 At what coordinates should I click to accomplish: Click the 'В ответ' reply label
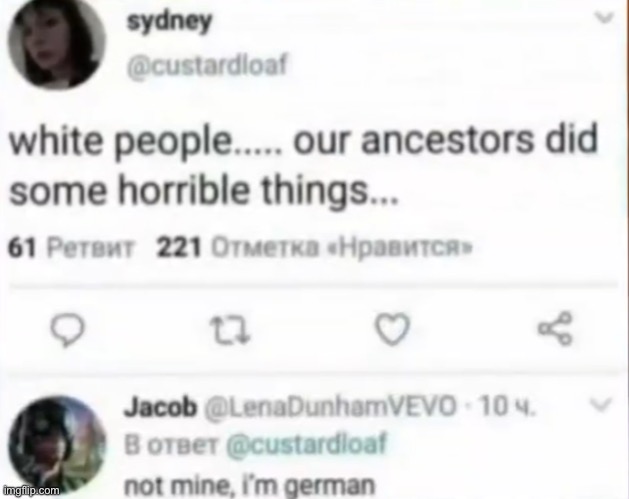pos(172,445)
